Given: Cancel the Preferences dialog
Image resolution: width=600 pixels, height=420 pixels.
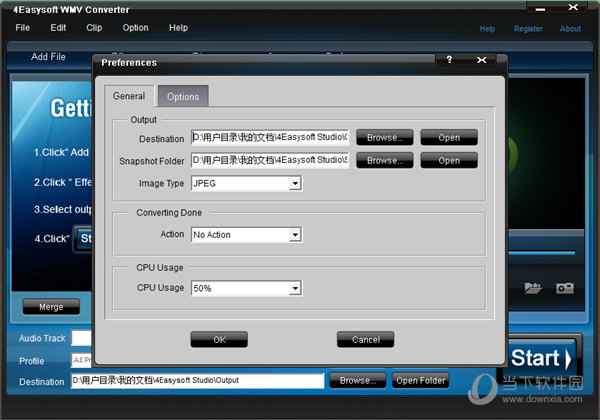Looking at the screenshot, I should pyautogui.click(x=365, y=339).
